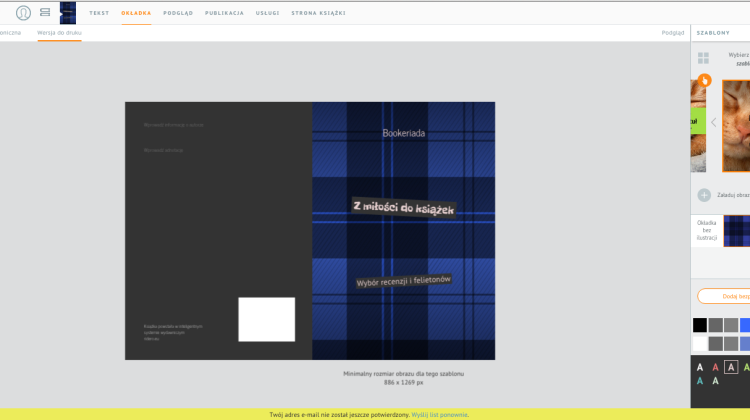Click the author information placeholder on back cover
Image resolution: width=750 pixels, height=420 pixels.
(174, 125)
